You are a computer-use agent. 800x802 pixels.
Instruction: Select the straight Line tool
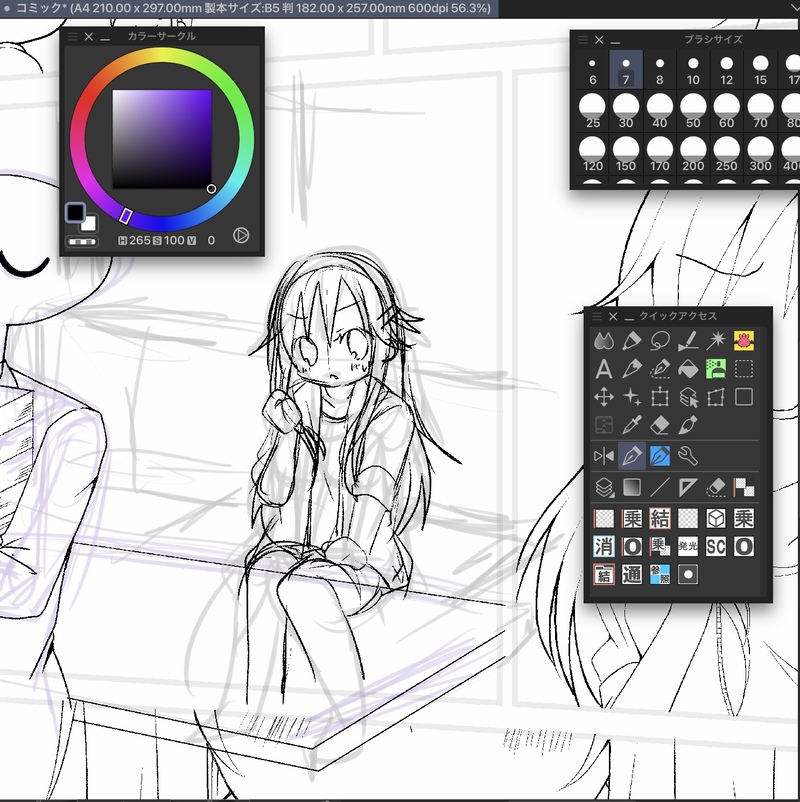click(x=660, y=487)
